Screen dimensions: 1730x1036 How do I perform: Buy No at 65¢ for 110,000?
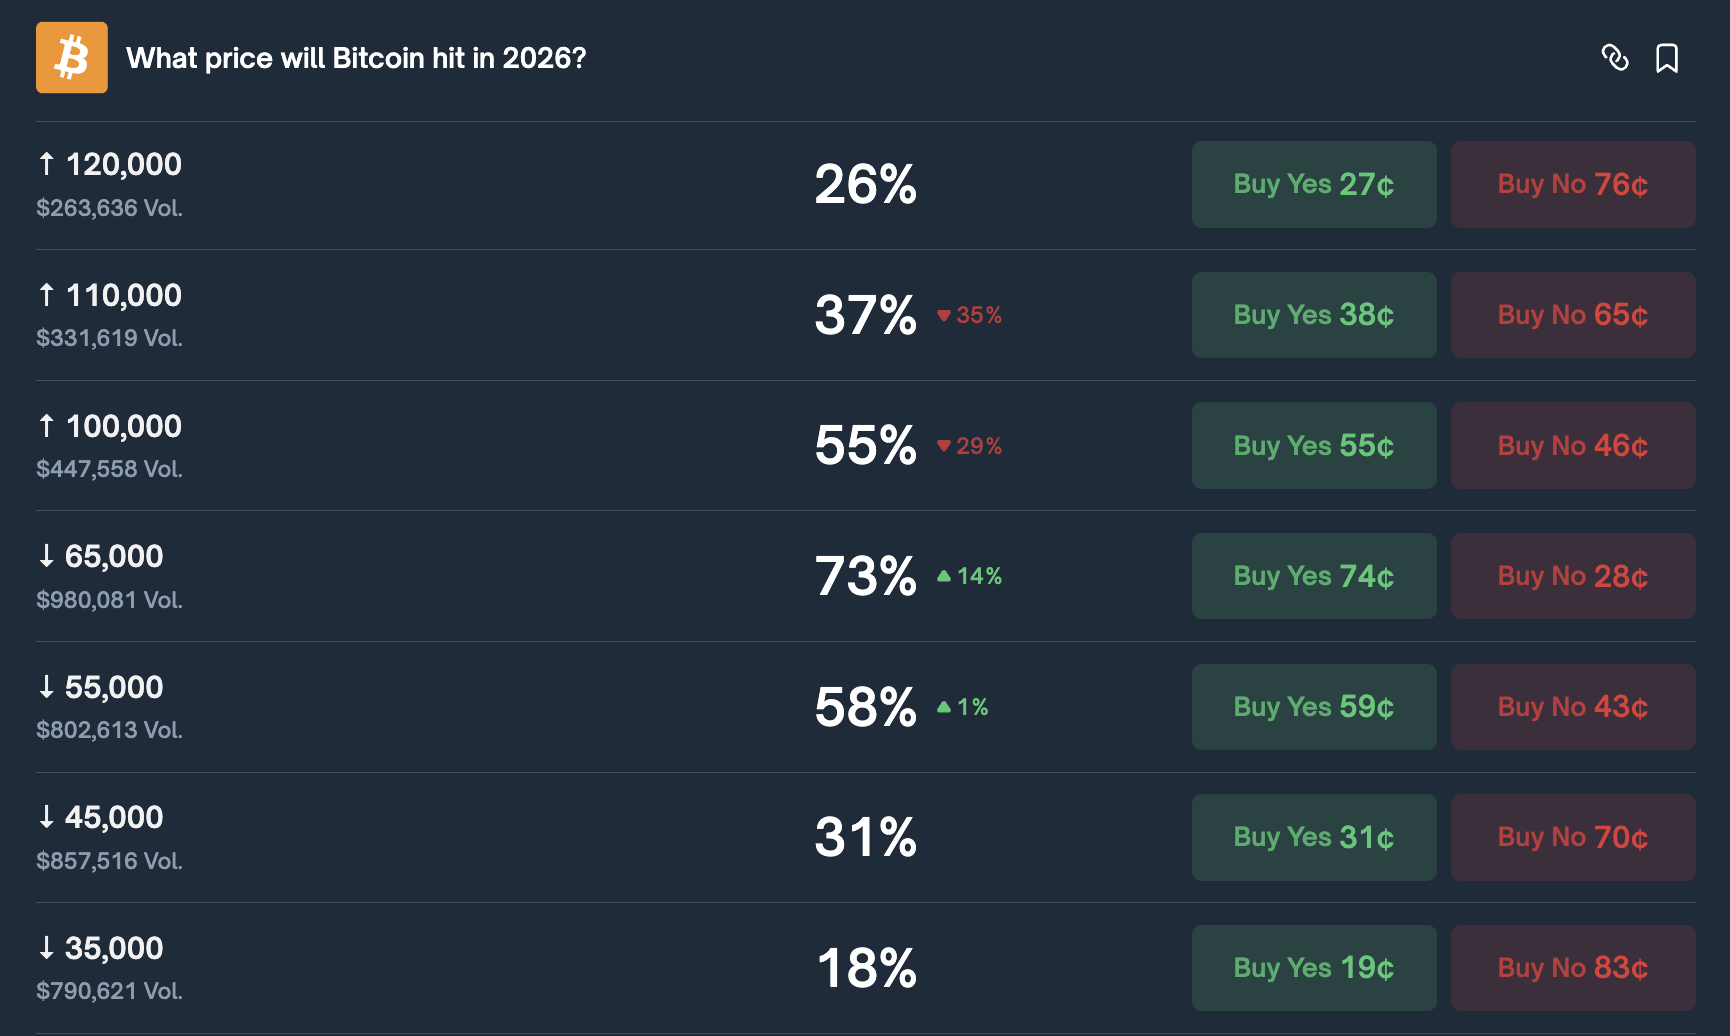pos(1572,315)
